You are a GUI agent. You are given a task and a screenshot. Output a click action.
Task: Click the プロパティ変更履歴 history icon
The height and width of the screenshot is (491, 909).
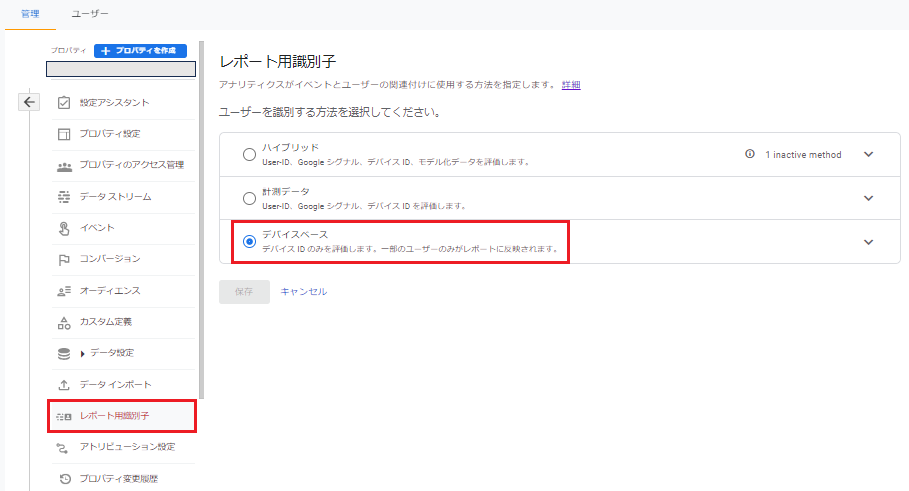click(x=65, y=479)
